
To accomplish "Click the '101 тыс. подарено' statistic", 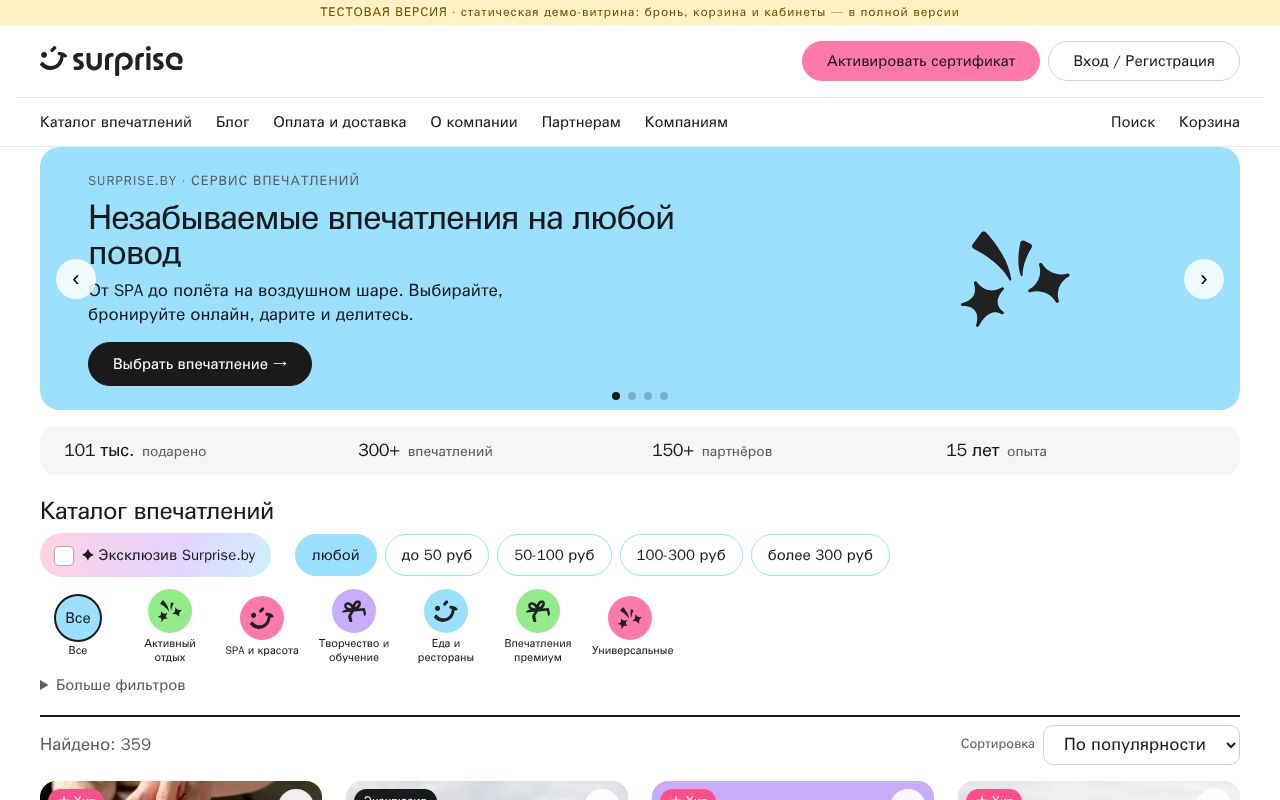I will point(135,451).
